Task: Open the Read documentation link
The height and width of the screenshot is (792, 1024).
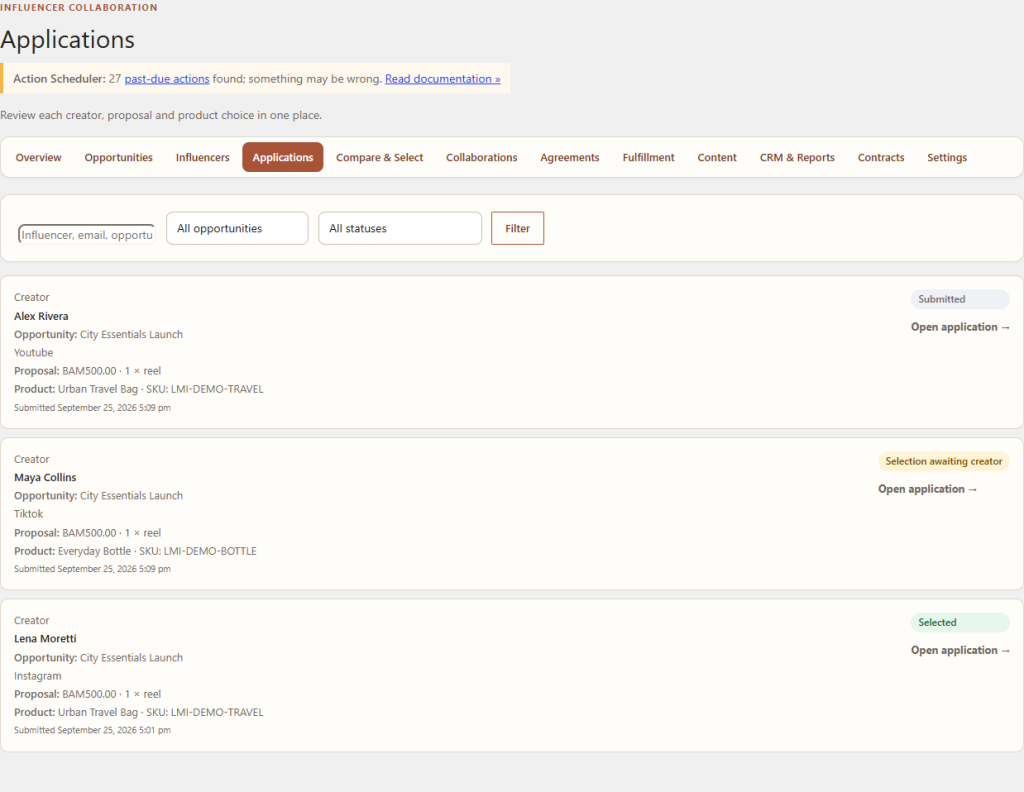Action: pyautogui.click(x=443, y=79)
